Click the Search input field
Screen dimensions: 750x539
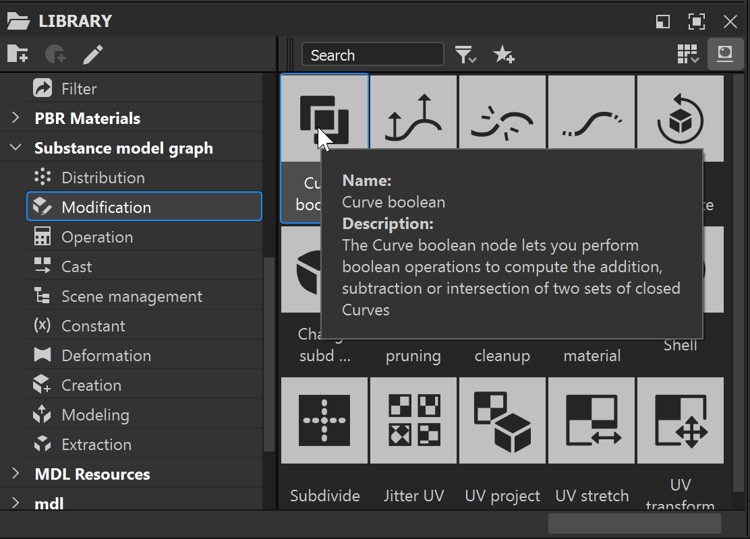pos(372,55)
